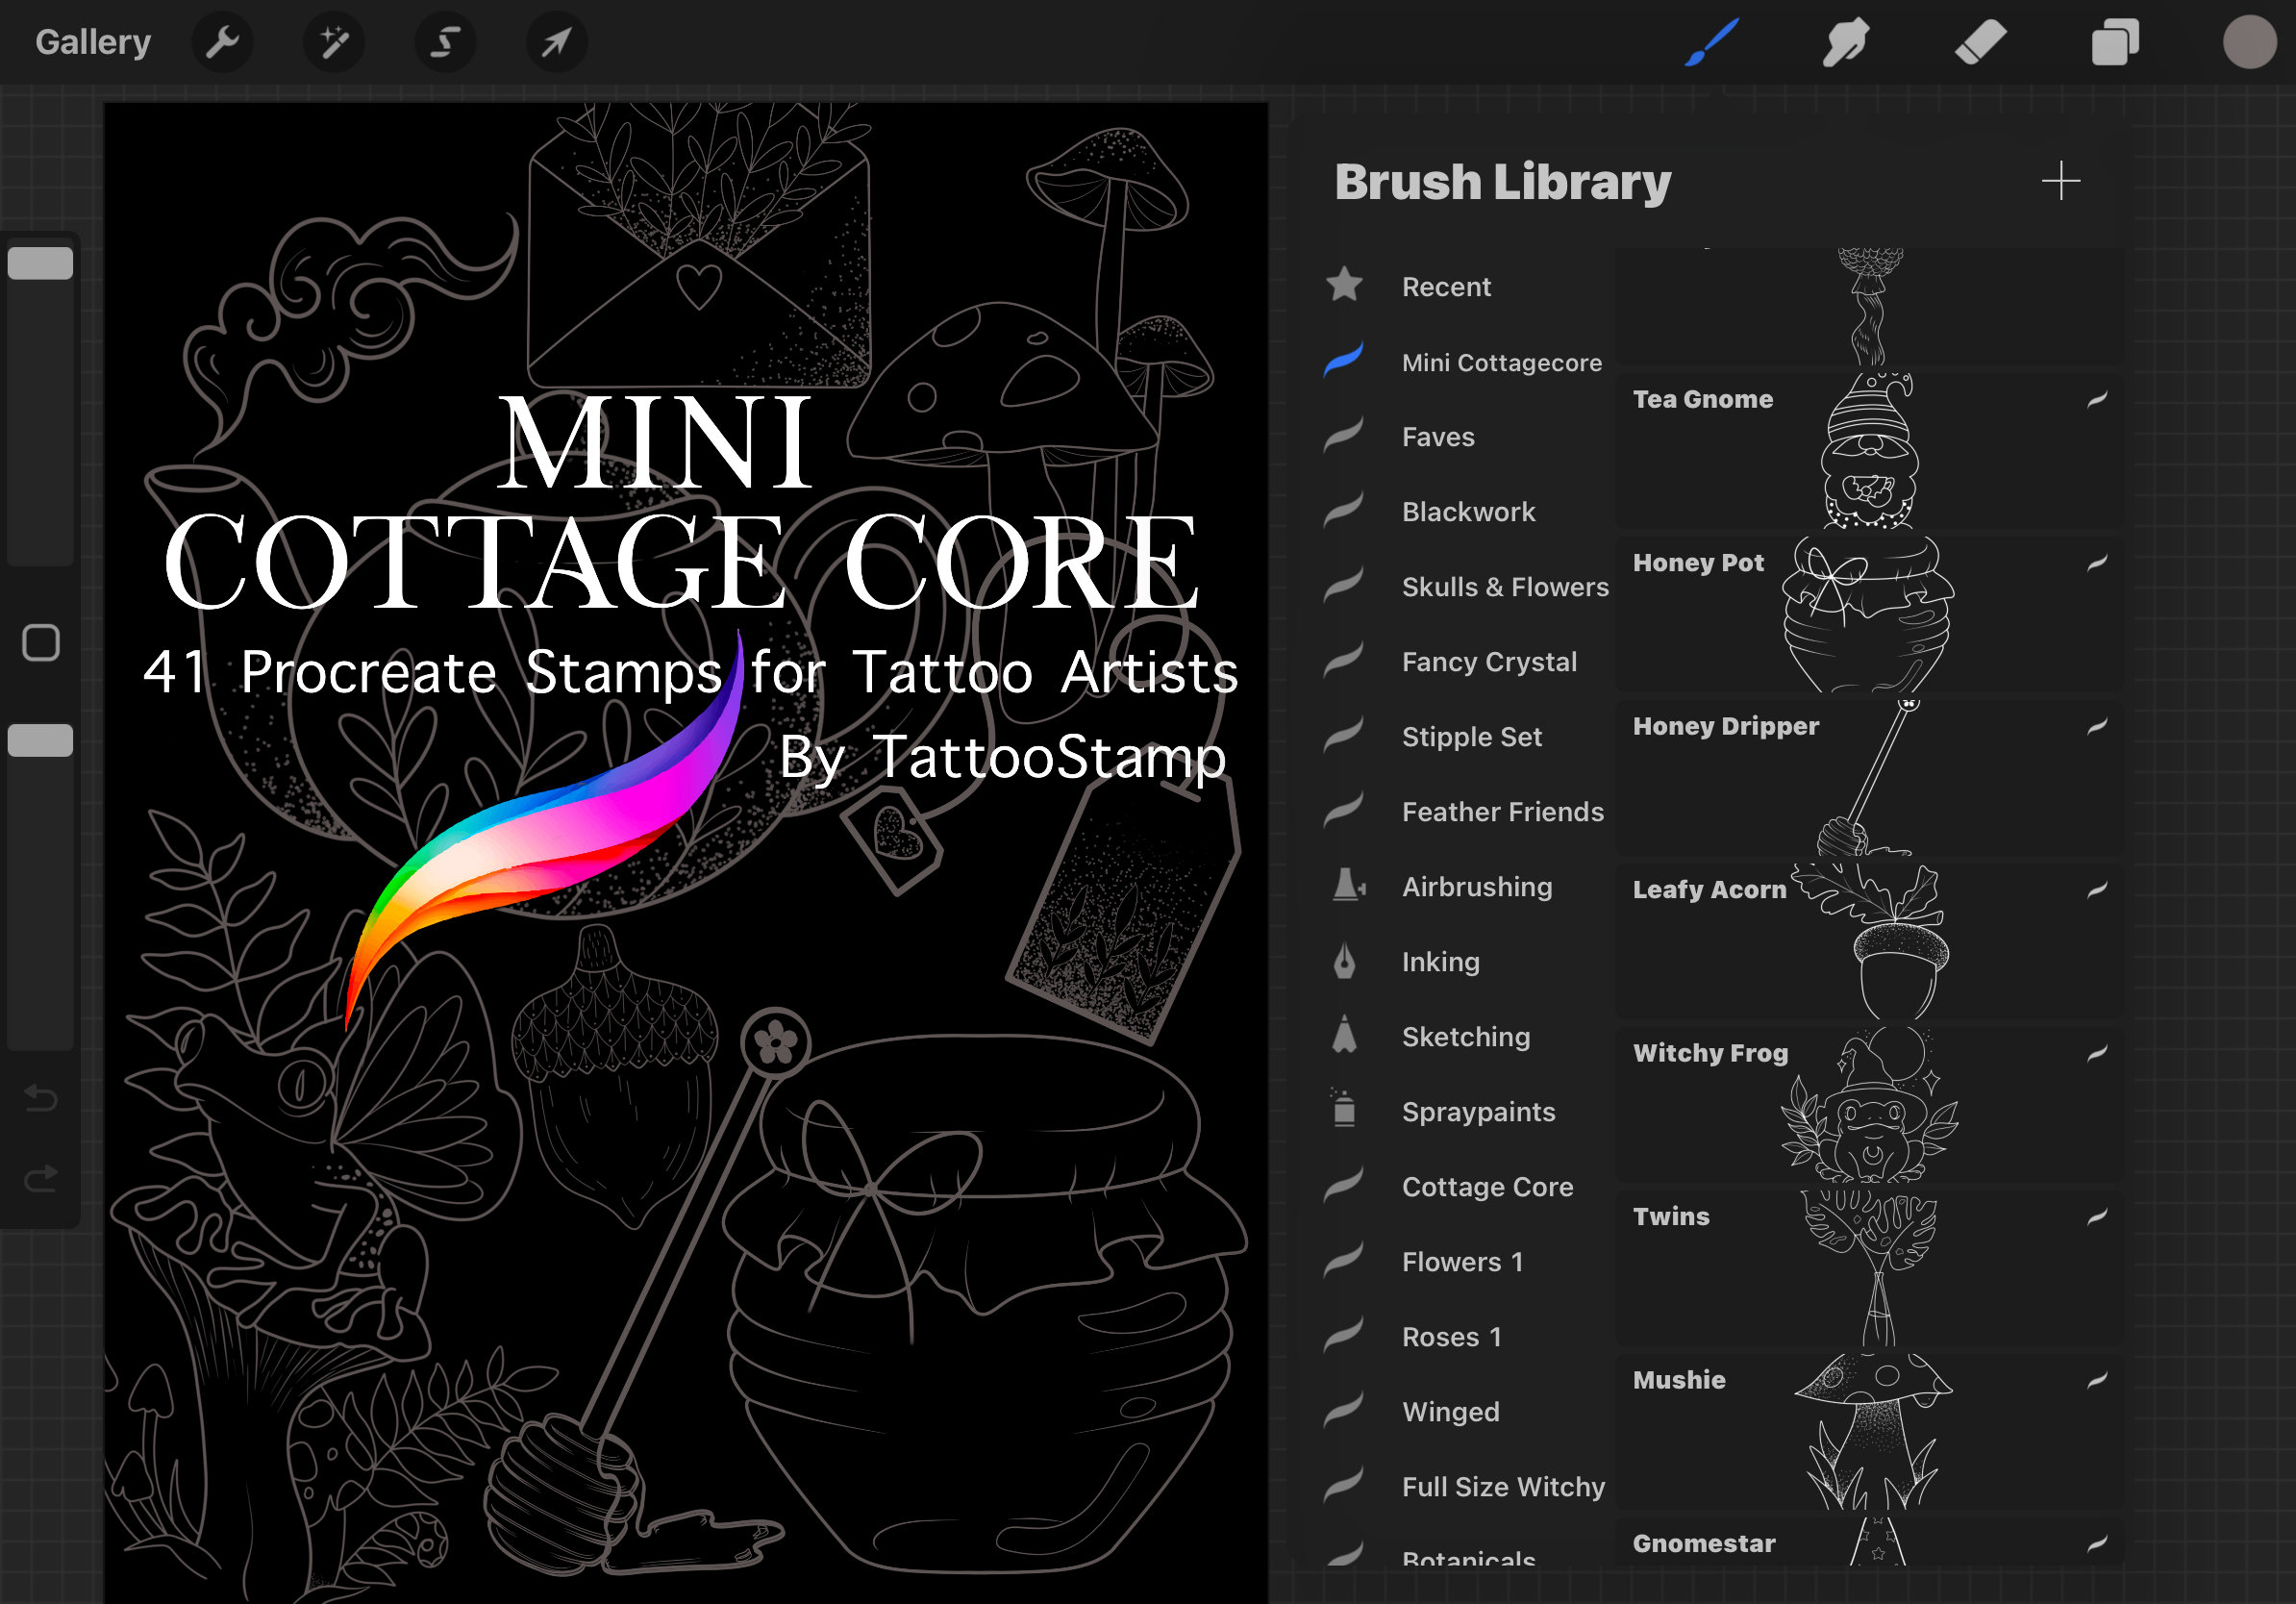
Task: Activate the Eraser tool
Action: click(x=1980, y=42)
